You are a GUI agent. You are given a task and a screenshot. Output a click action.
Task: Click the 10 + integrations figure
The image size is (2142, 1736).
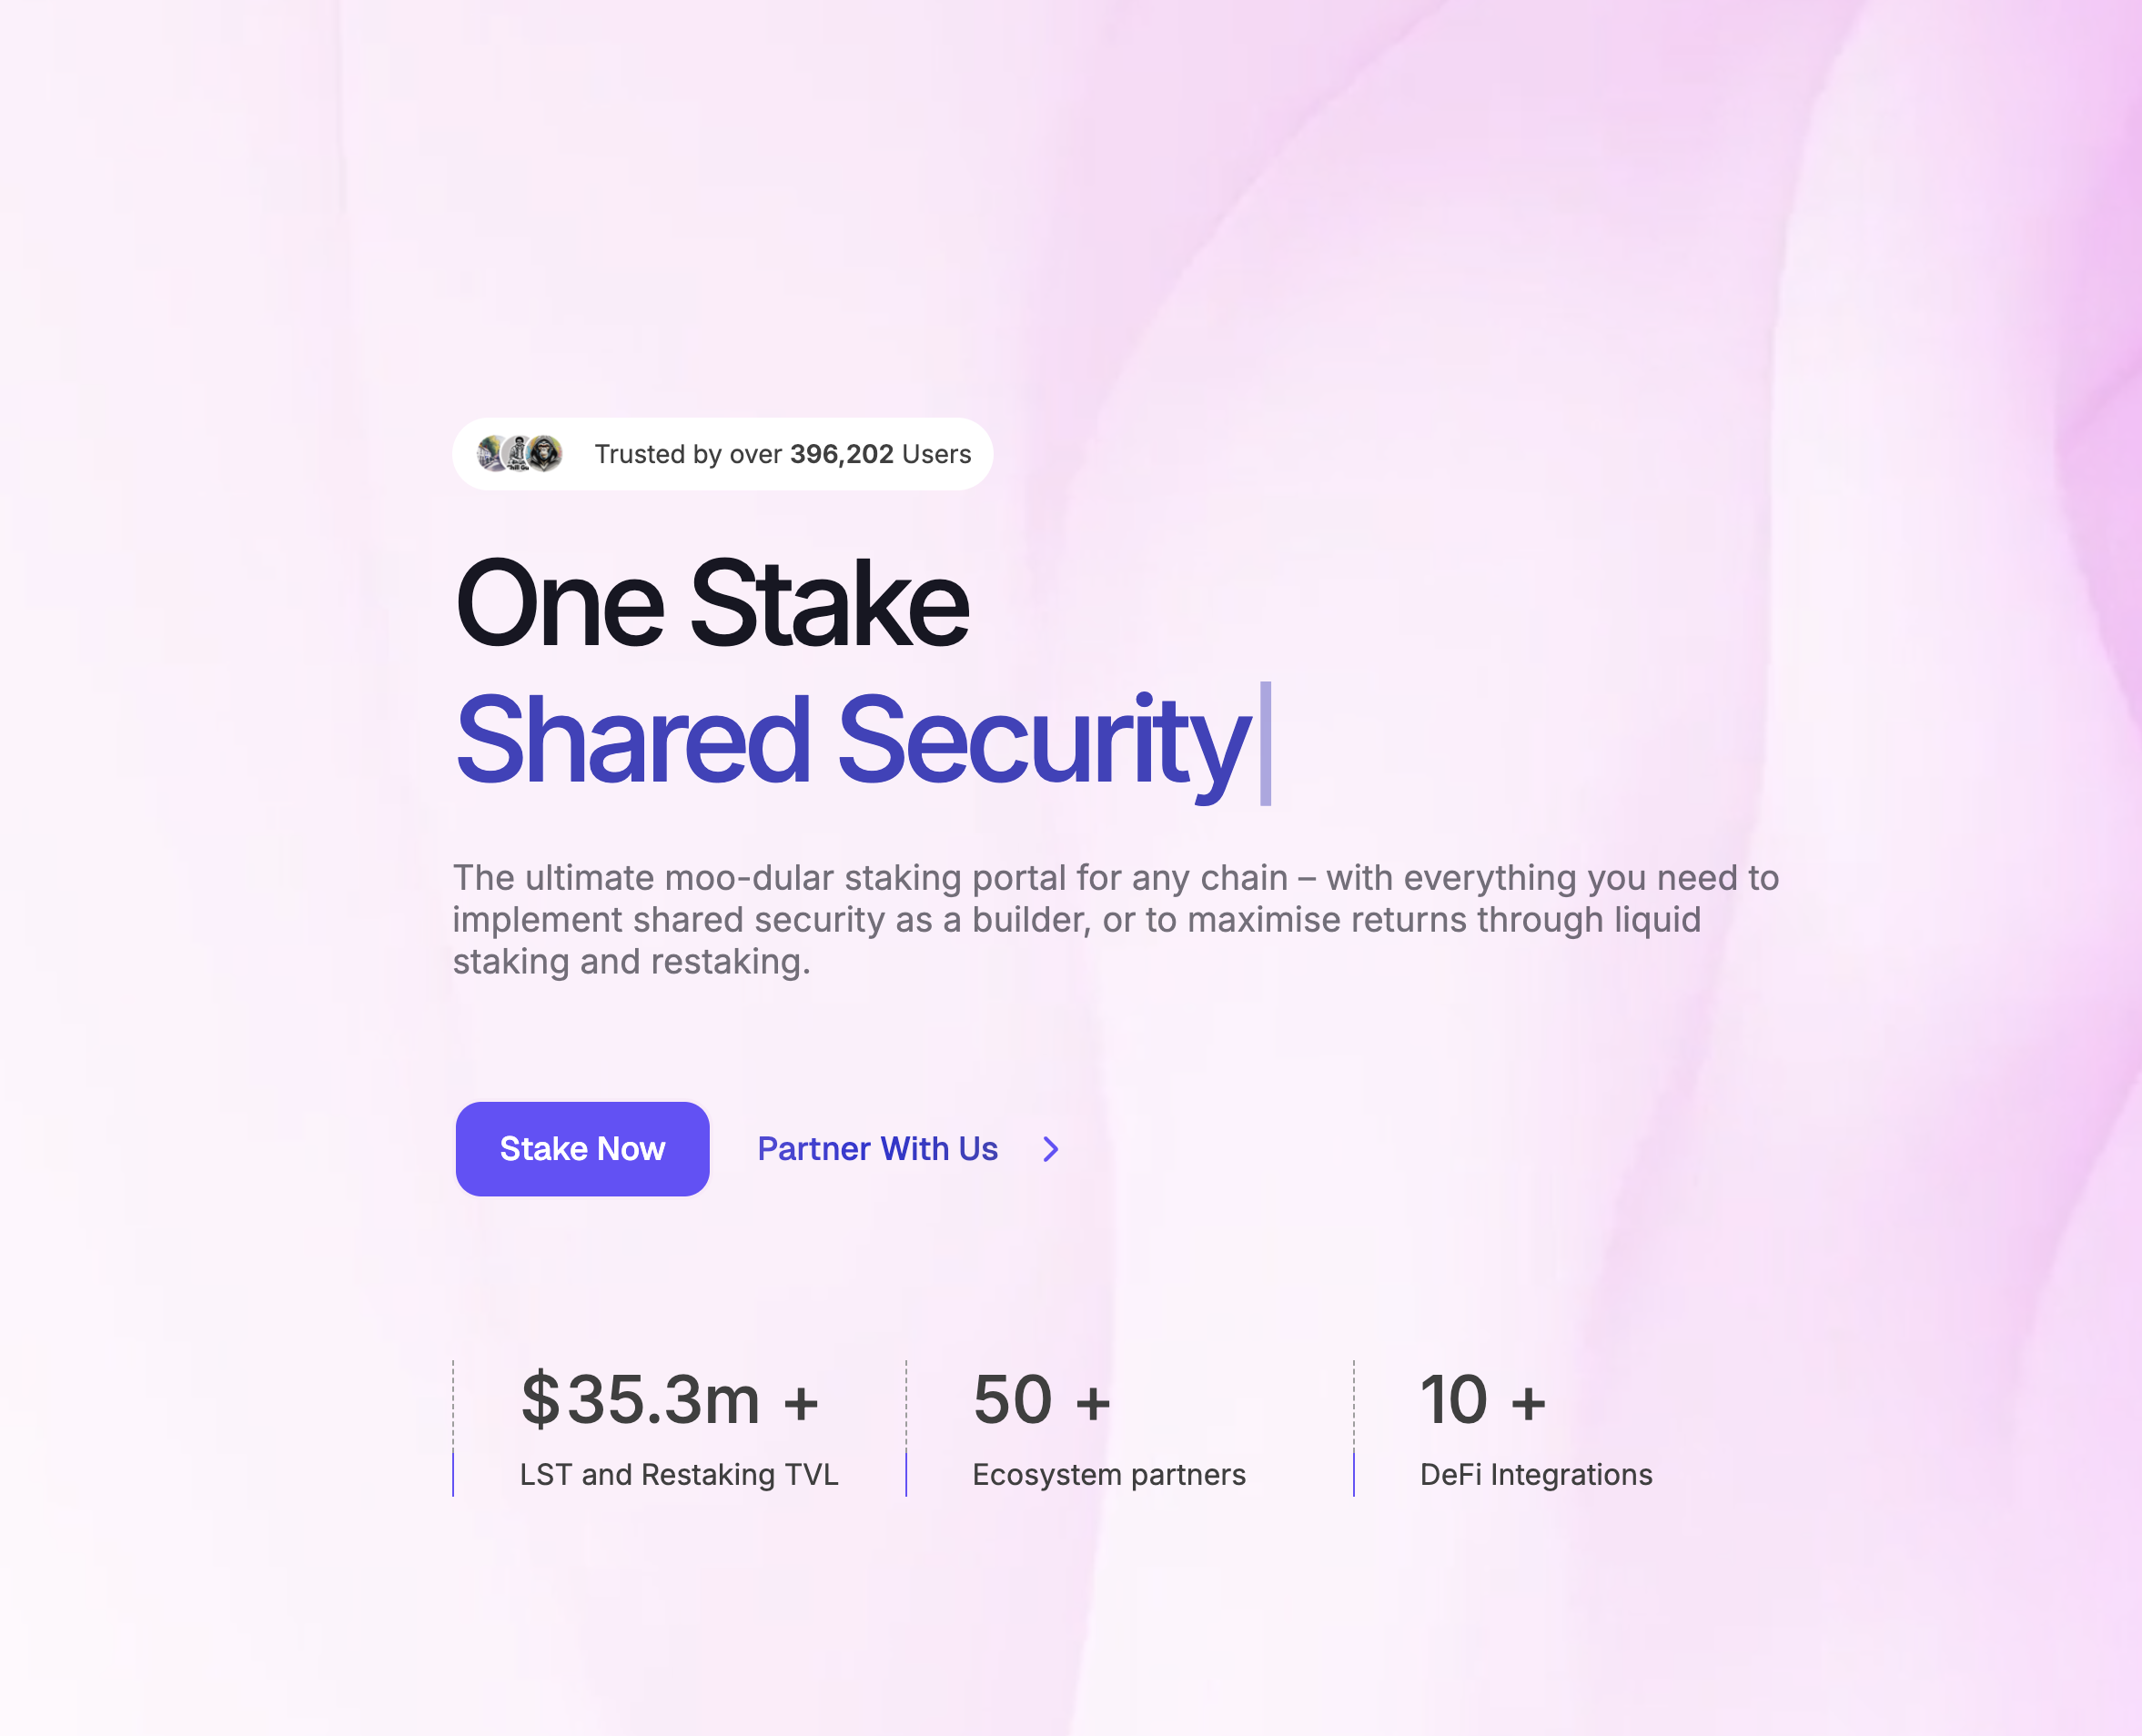(1482, 1399)
